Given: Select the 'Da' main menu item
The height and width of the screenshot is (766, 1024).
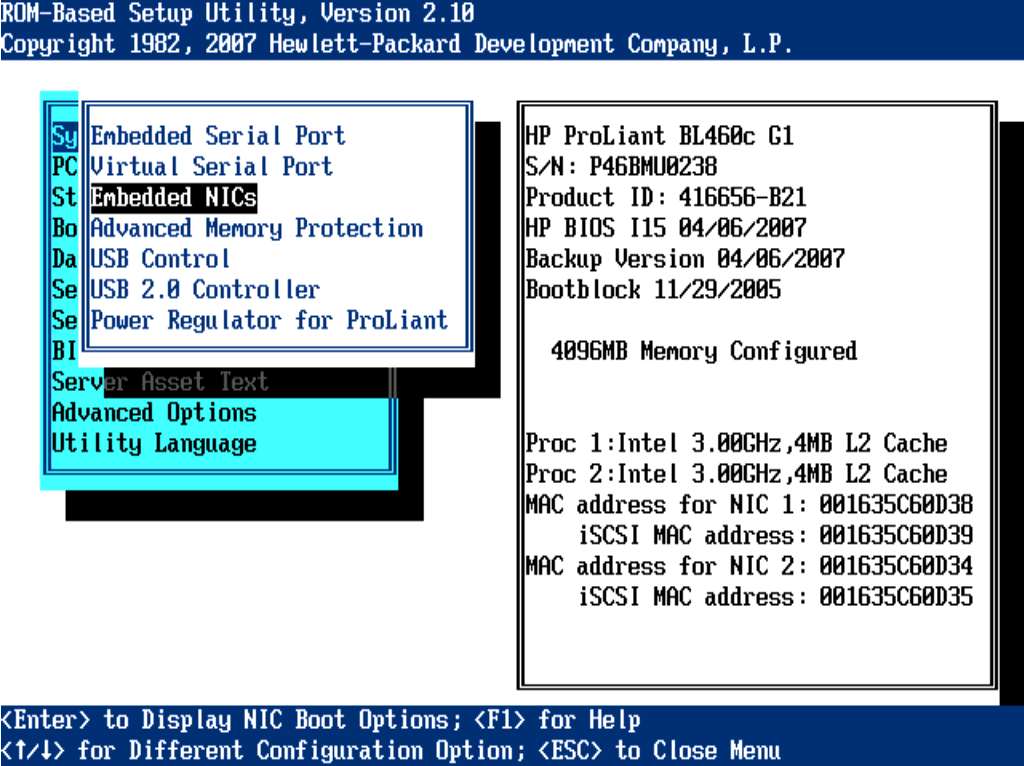Looking at the screenshot, I should click(x=65, y=259).
